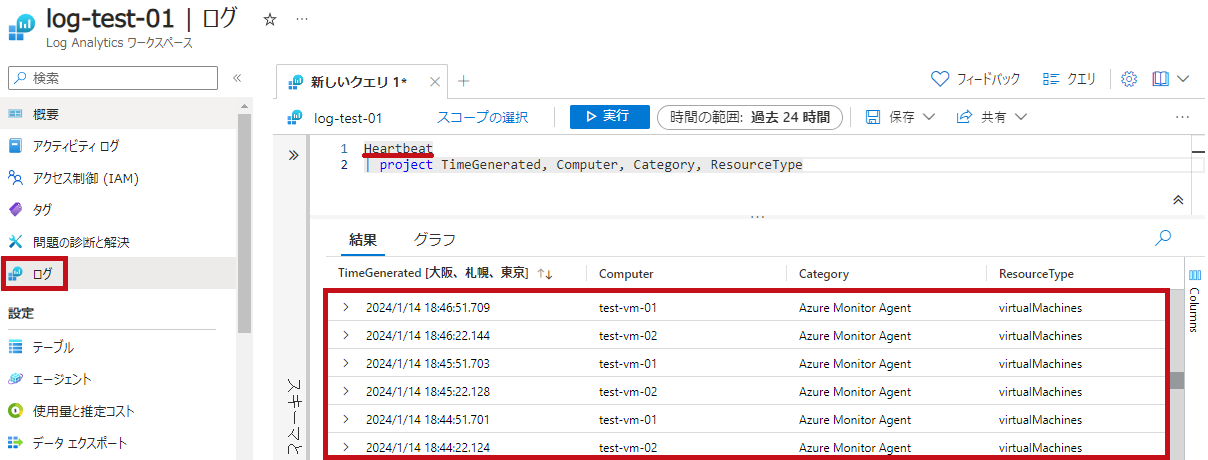
Task: Expand row 2024/1/14 18:45:51.703
Action: [x=346, y=363]
